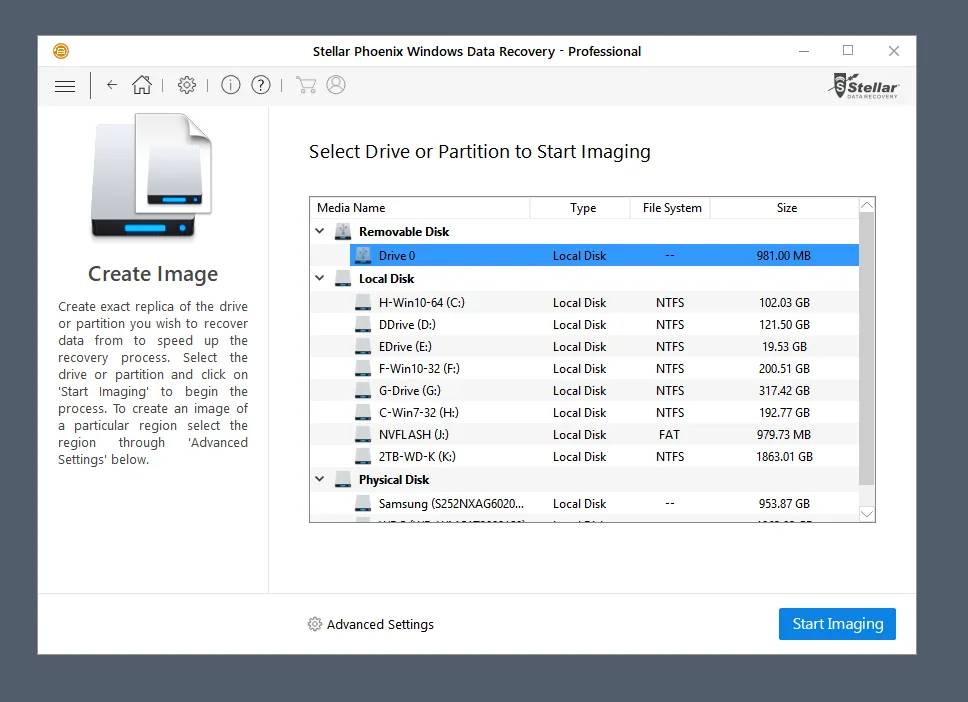Click Start Imaging button
Image resolution: width=968 pixels, height=702 pixels.
(837, 624)
